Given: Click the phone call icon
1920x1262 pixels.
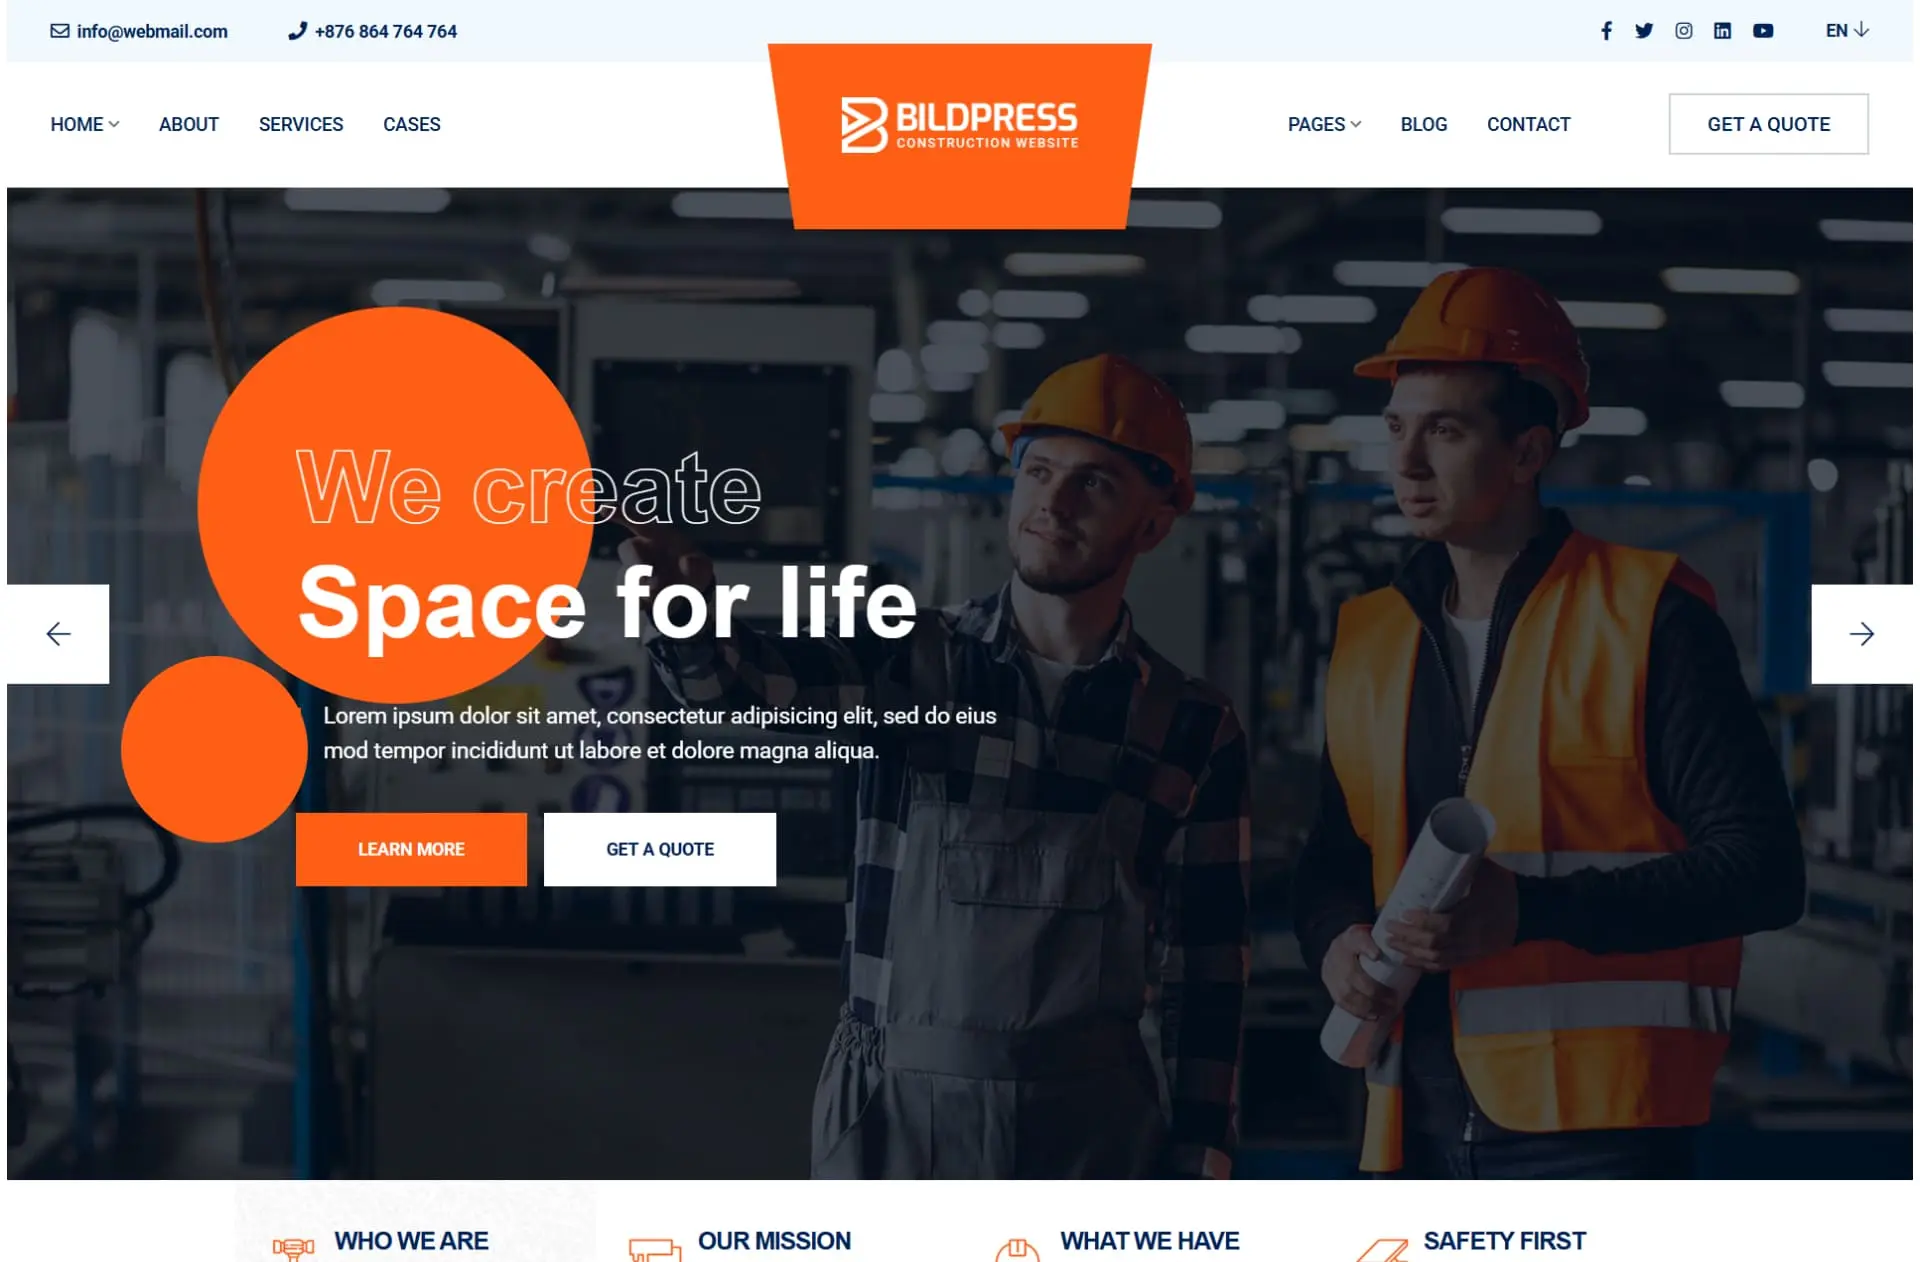Looking at the screenshot, I should (297, 31).
